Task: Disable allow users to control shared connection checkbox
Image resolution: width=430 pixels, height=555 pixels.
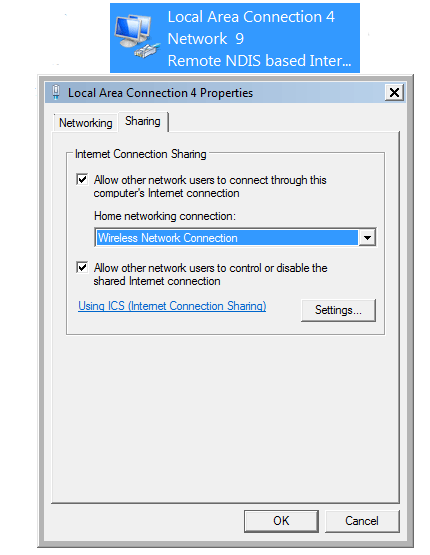Action: [x=82, y=267]
